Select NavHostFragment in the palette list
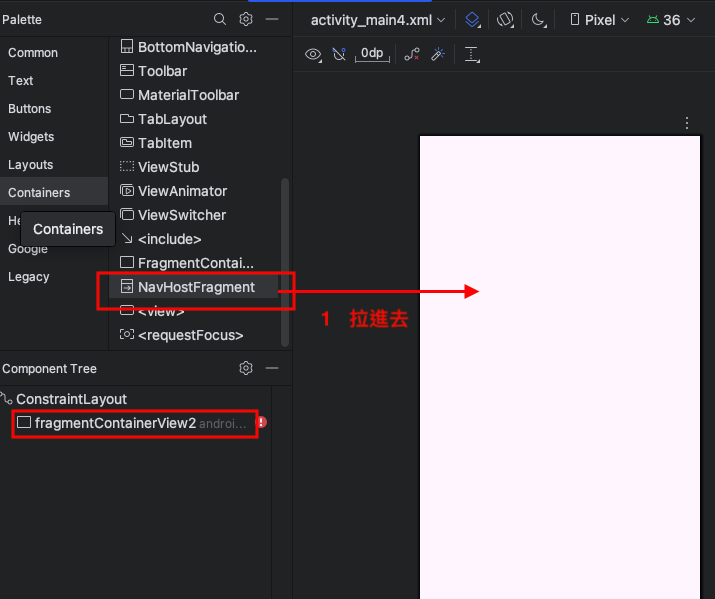The image size is (715, 599). coord(196,287)
